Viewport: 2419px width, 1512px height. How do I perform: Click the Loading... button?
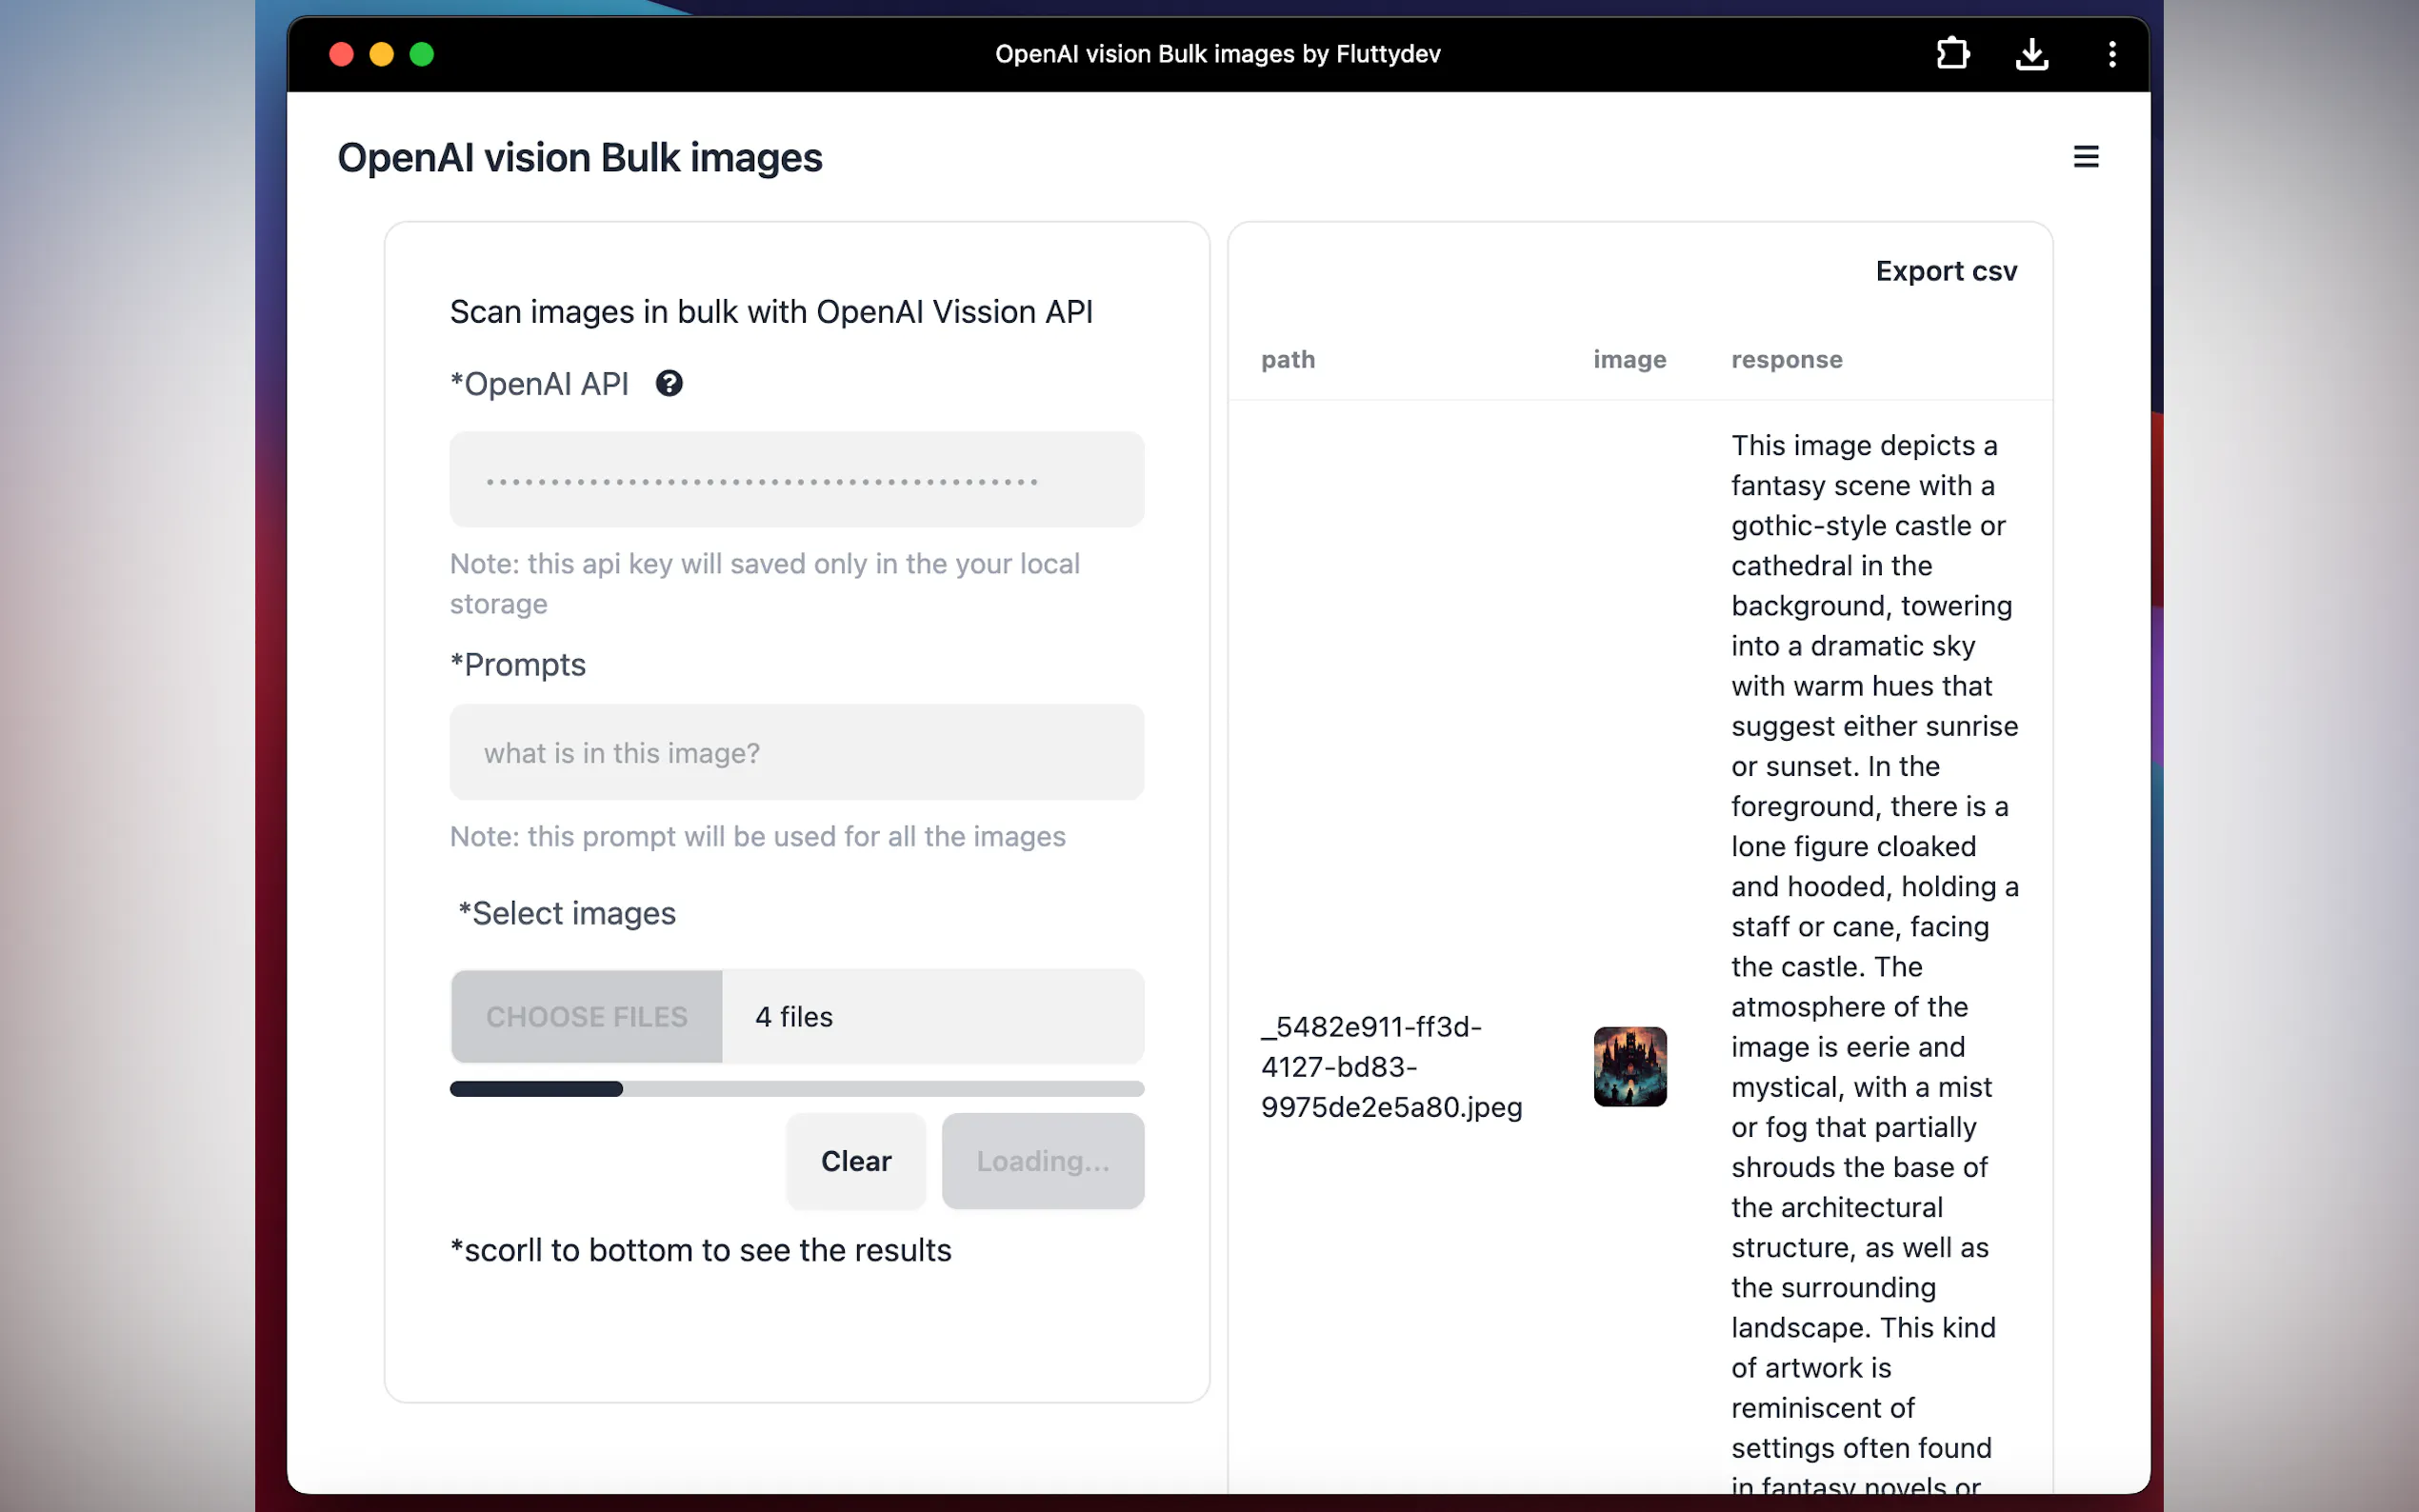click(1043, 1161)
